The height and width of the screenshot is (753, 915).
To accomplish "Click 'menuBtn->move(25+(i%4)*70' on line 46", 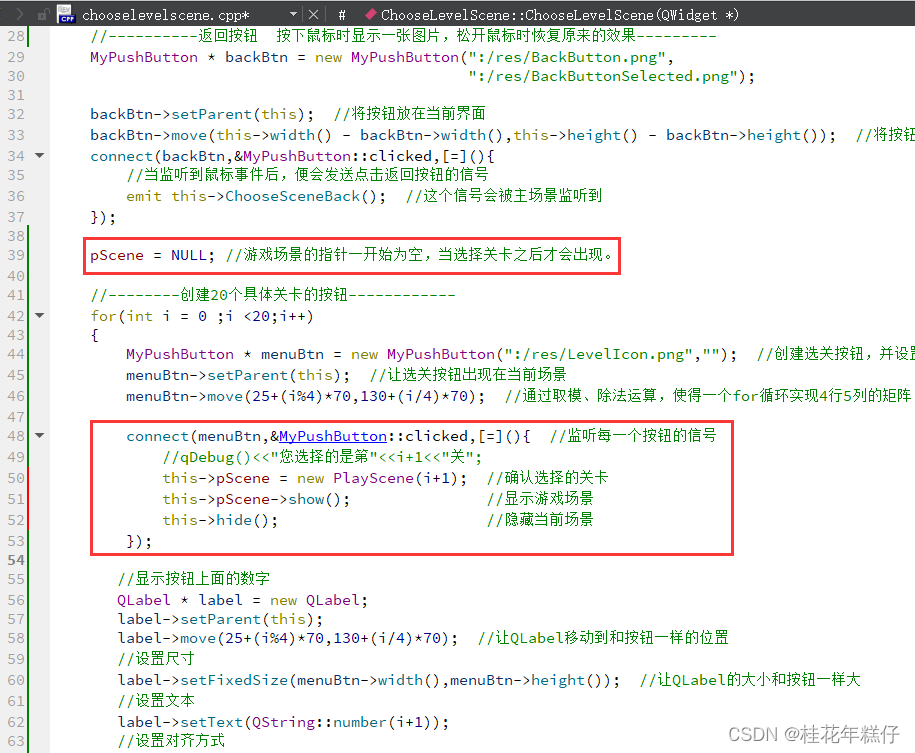I will [x=238, y=396].
